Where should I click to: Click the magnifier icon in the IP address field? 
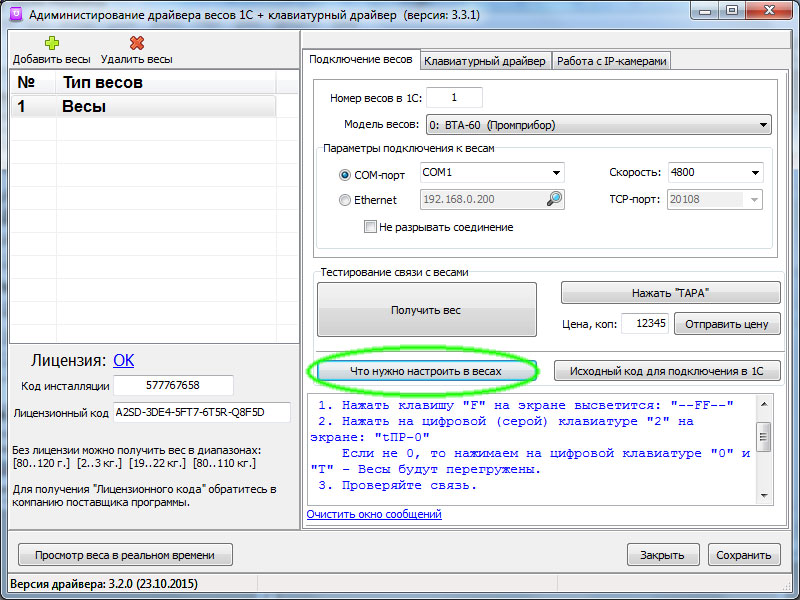coord(554,199)
